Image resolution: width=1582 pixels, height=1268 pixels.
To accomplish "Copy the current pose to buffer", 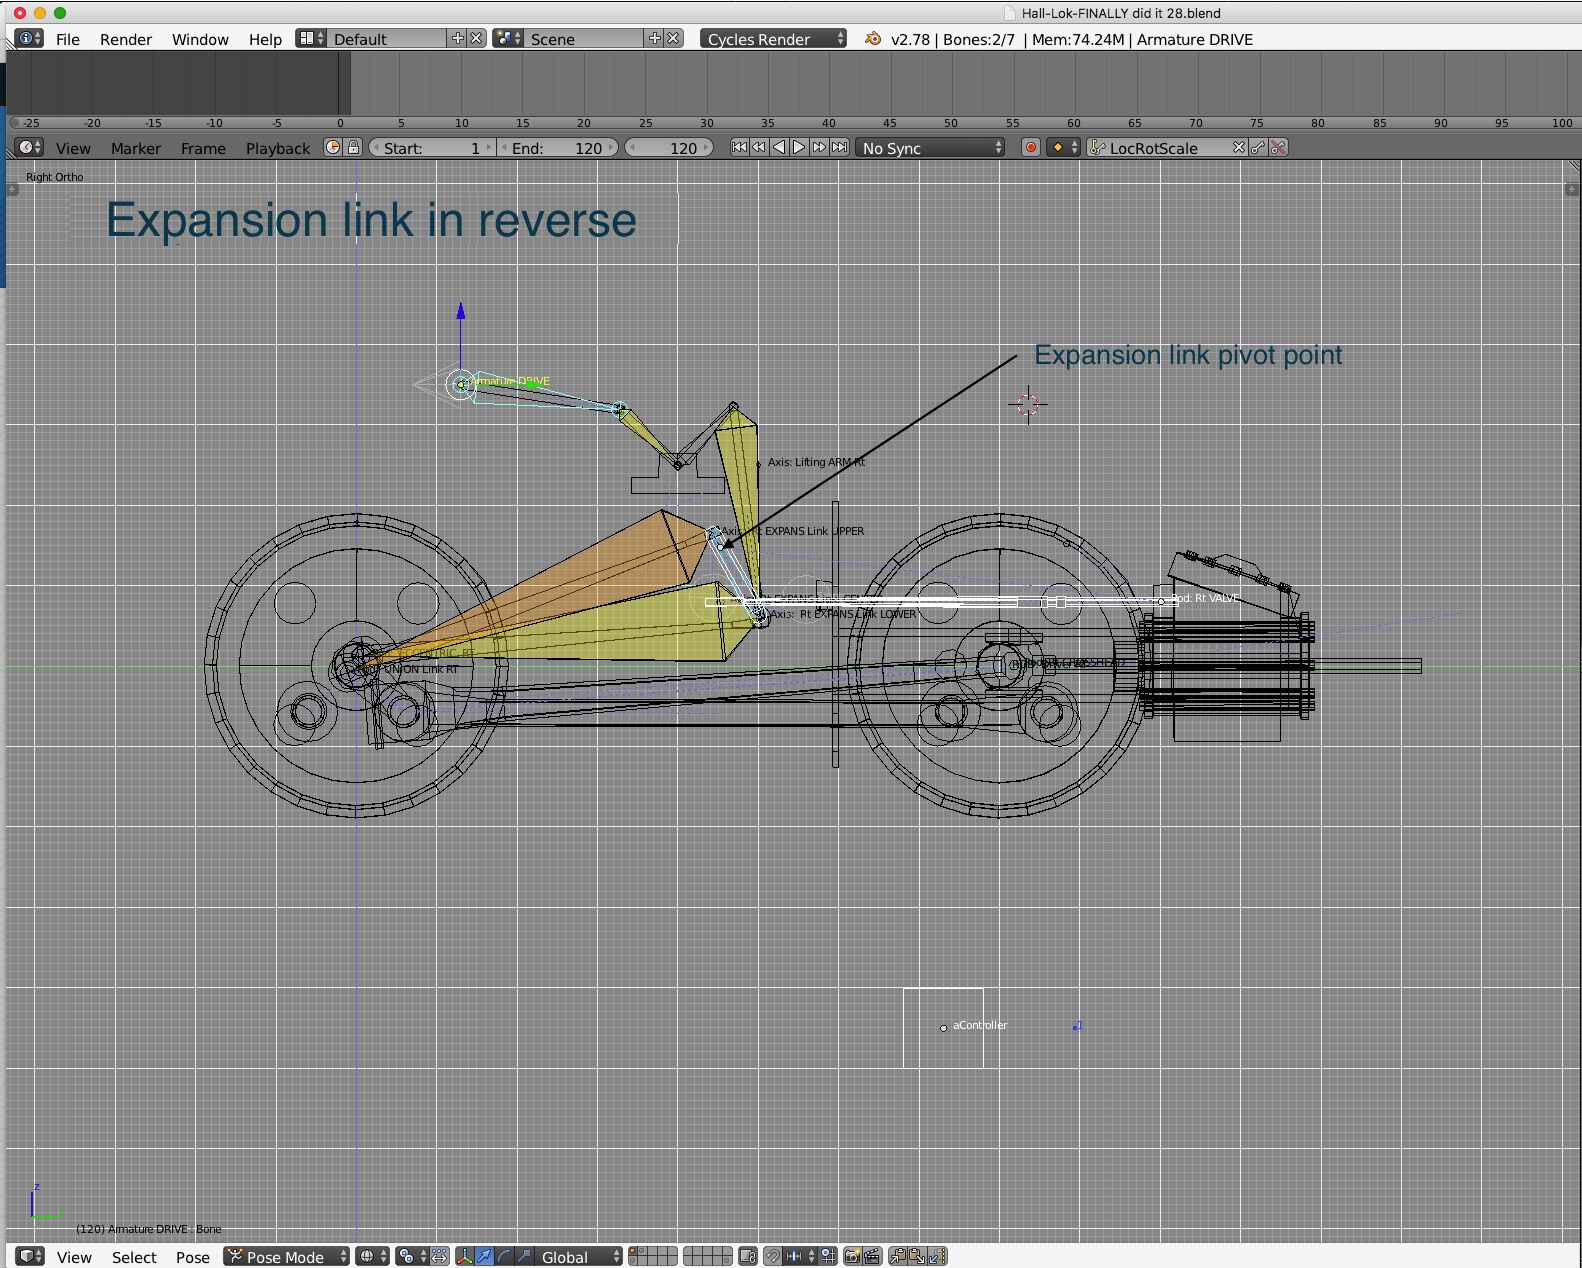I will (x=897, y=1256).
